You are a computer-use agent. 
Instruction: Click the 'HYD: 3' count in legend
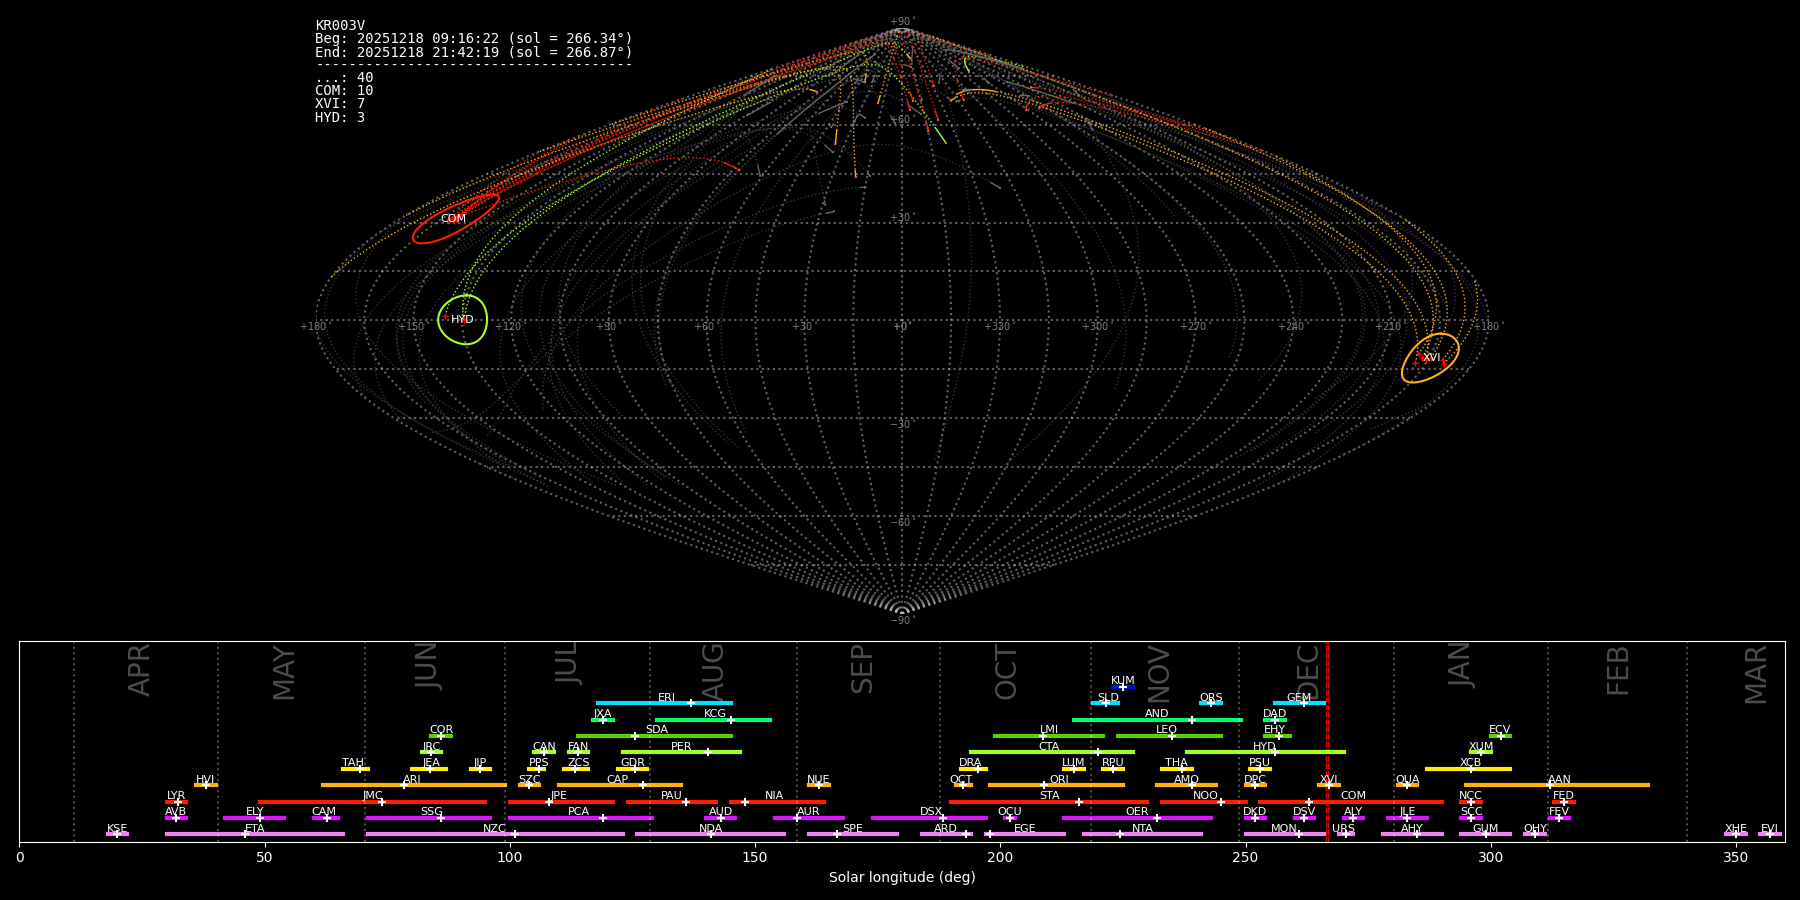[340, 118]
